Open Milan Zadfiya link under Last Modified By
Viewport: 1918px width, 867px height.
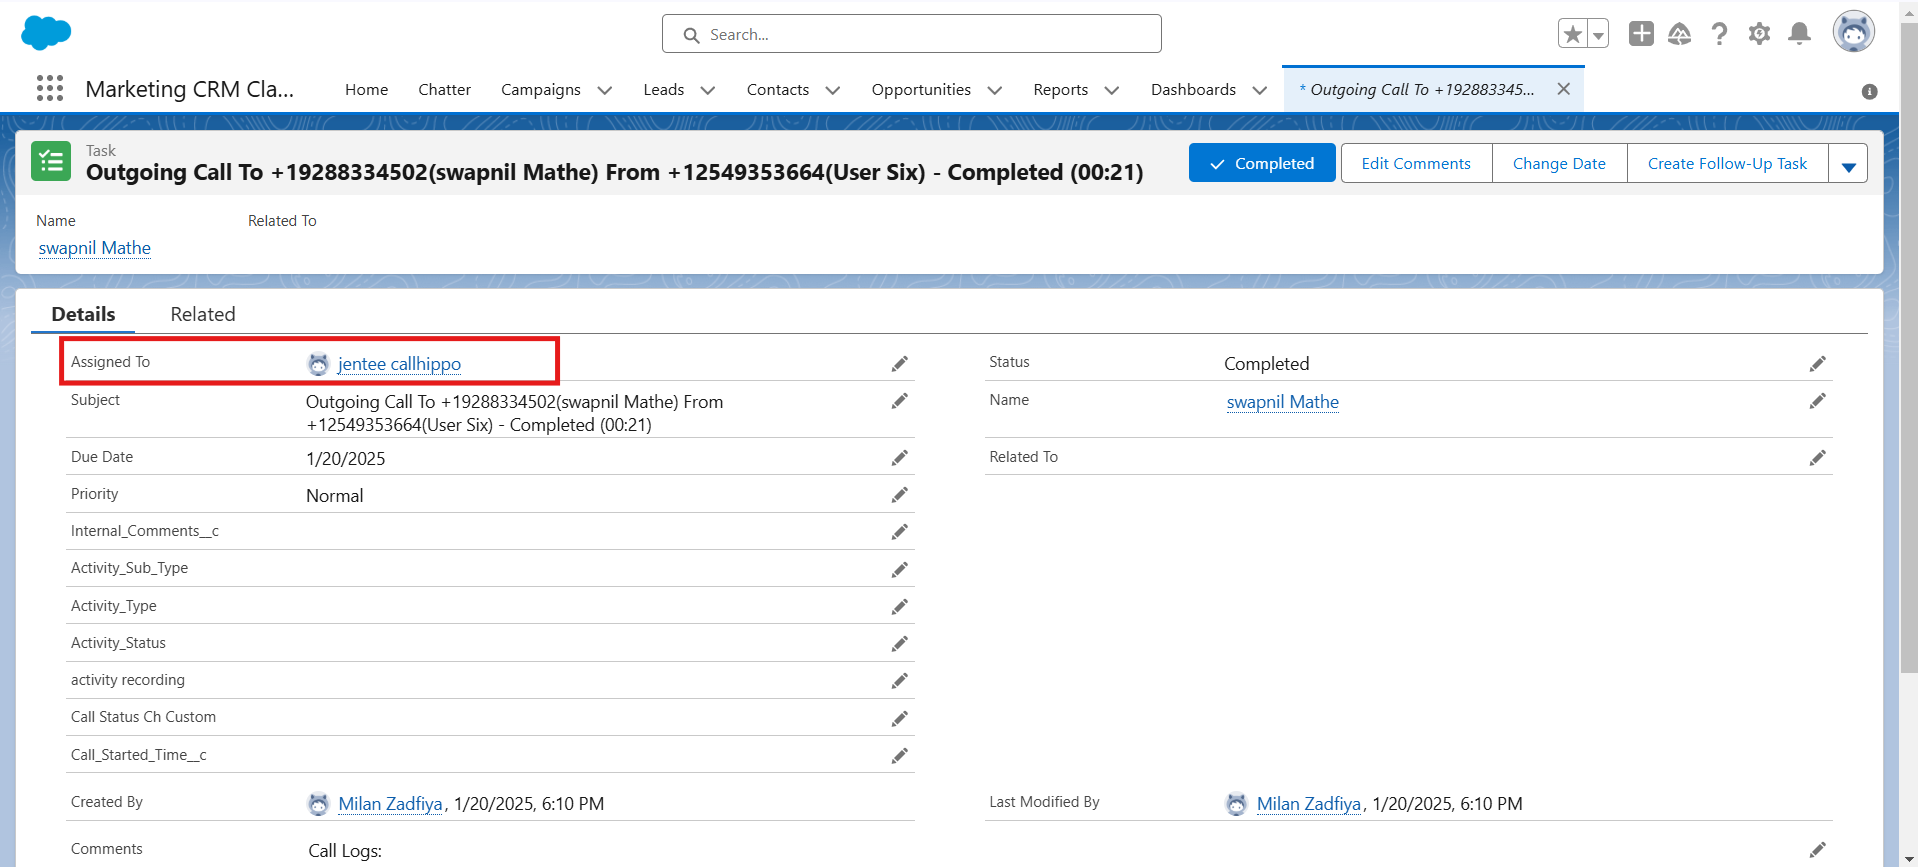(1309, 804)
